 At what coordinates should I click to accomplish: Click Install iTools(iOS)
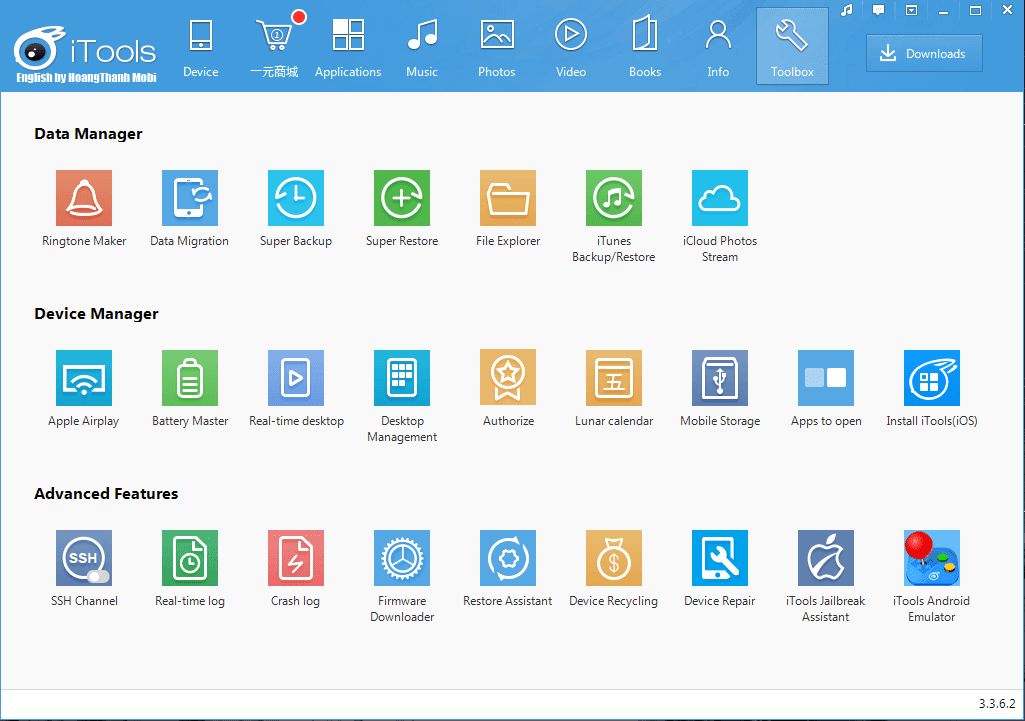coord(932,378)
